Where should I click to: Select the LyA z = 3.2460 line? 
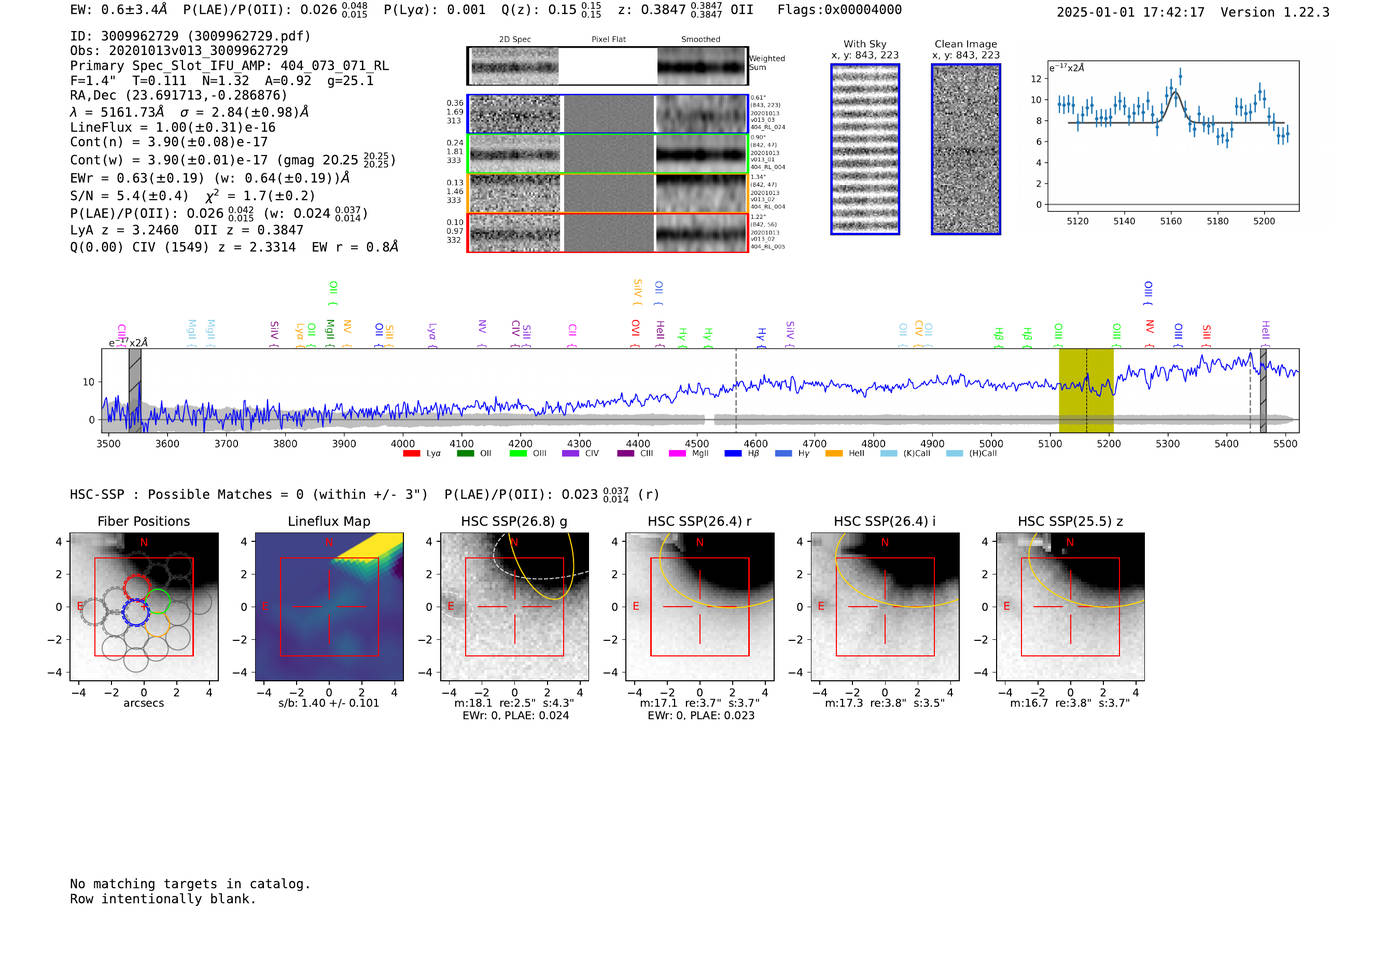click(x=186, y=229)
